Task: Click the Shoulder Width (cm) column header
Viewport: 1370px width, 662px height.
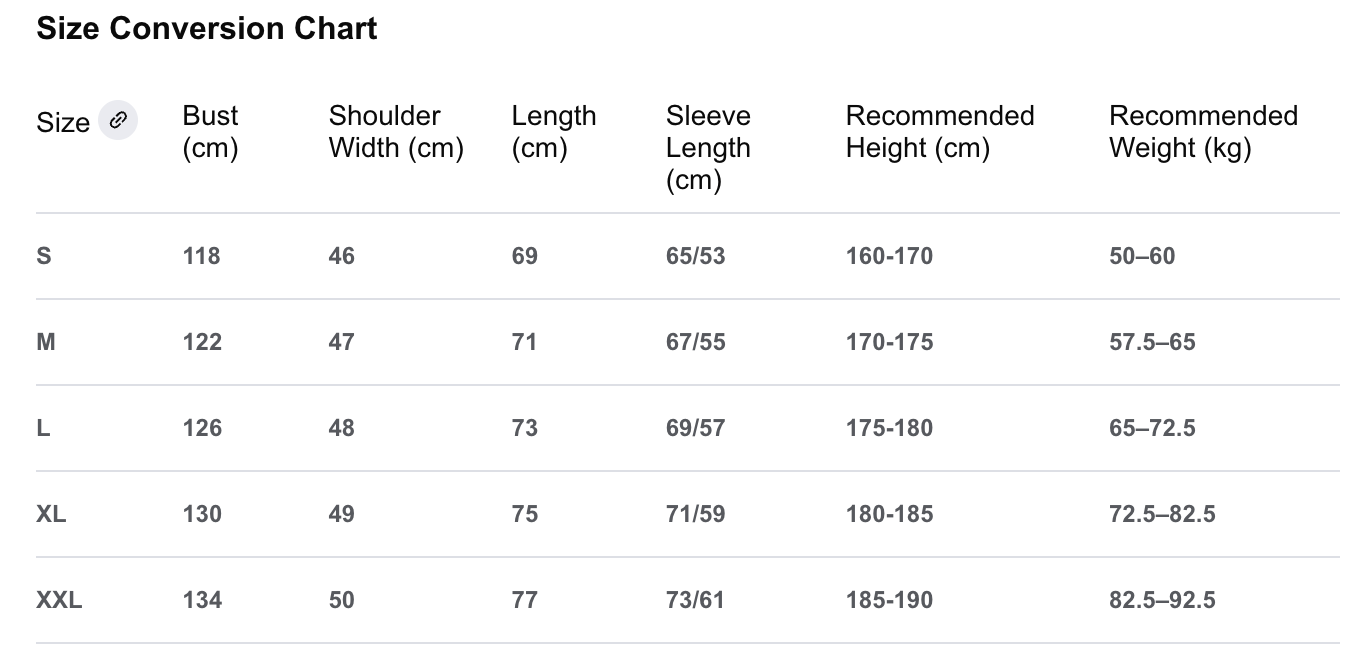Action: tap(396, 132)
